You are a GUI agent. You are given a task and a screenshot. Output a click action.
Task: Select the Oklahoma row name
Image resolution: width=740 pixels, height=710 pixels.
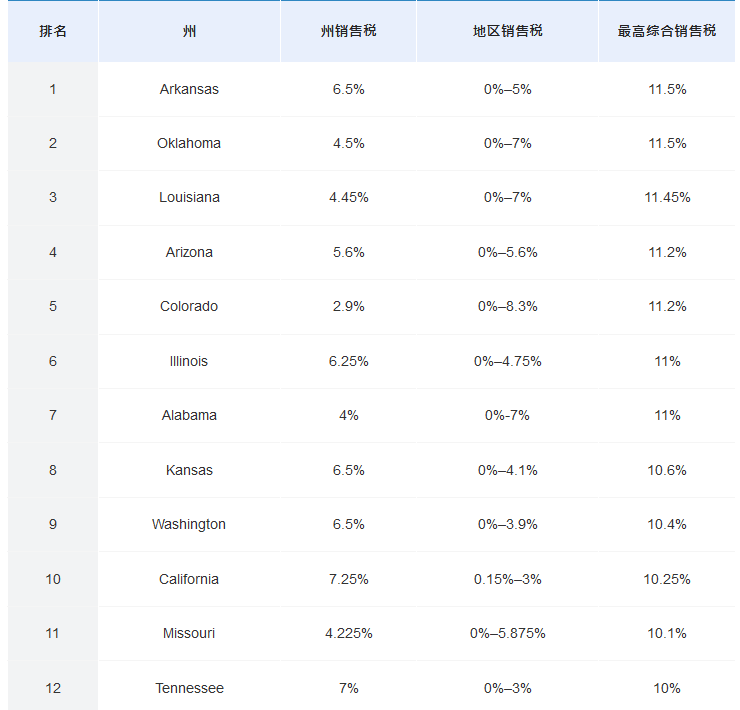(x=189, y=143)
